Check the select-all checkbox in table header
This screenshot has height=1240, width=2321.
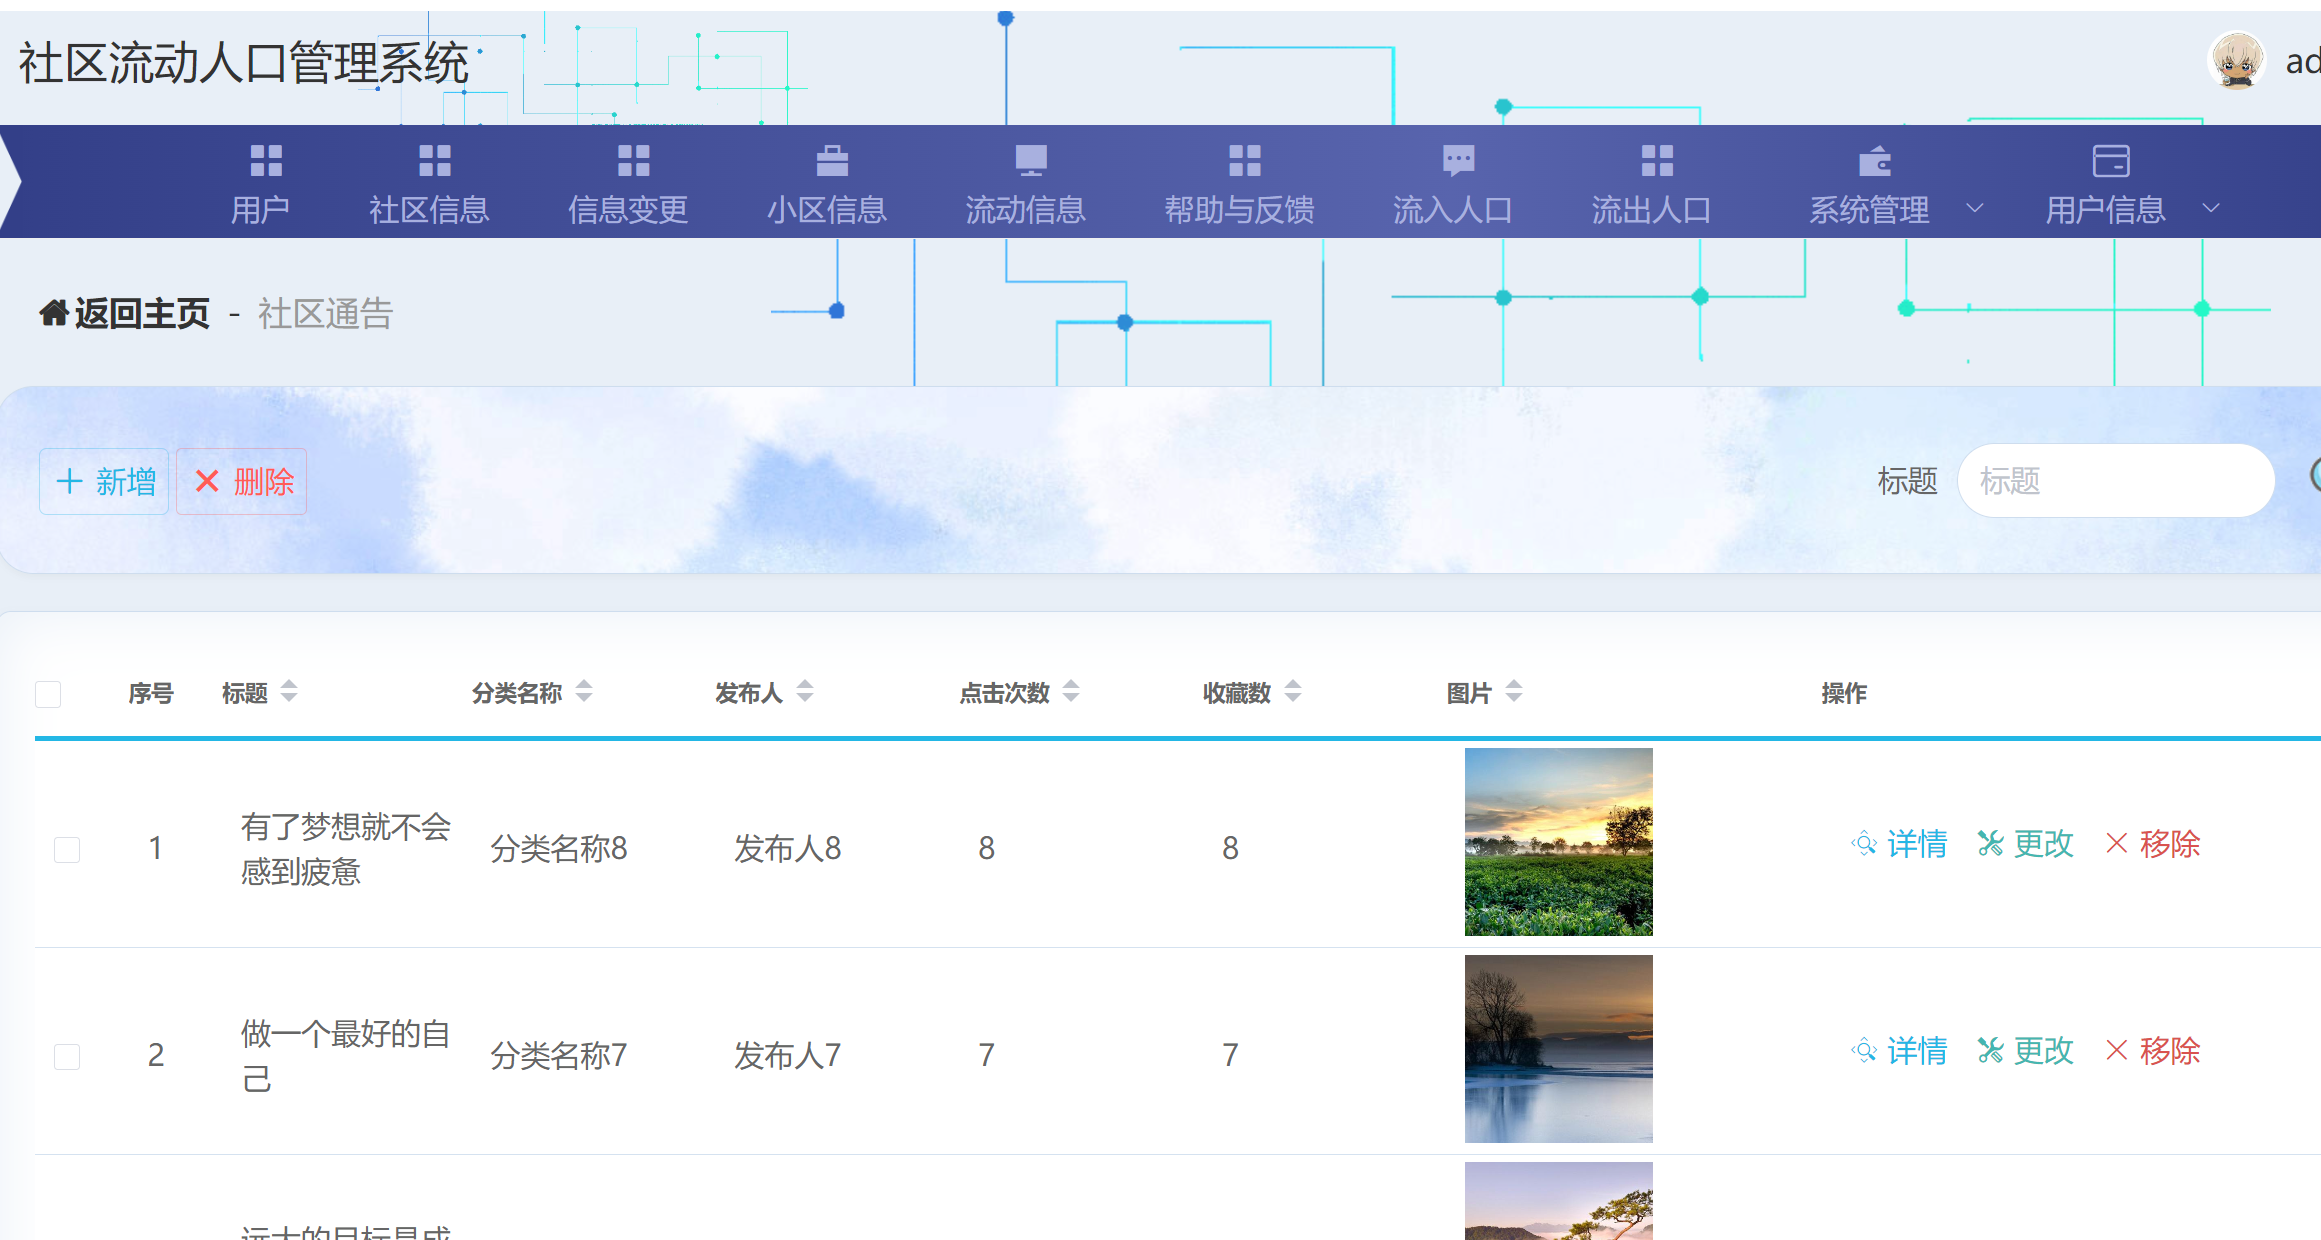[x=47, y=693]
